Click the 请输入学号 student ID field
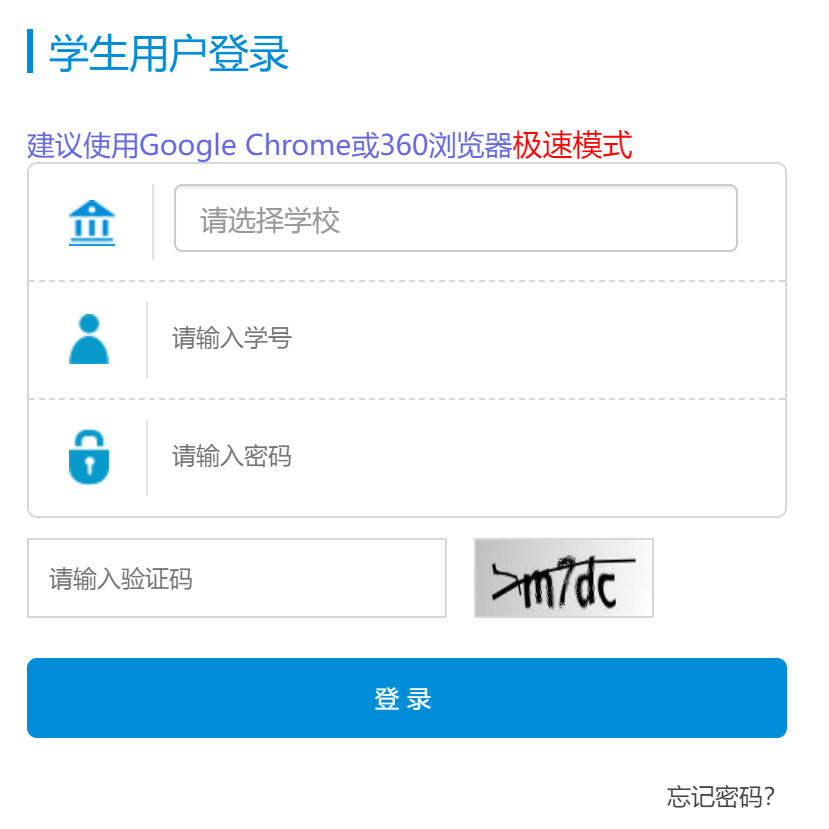 click(400, 337)
